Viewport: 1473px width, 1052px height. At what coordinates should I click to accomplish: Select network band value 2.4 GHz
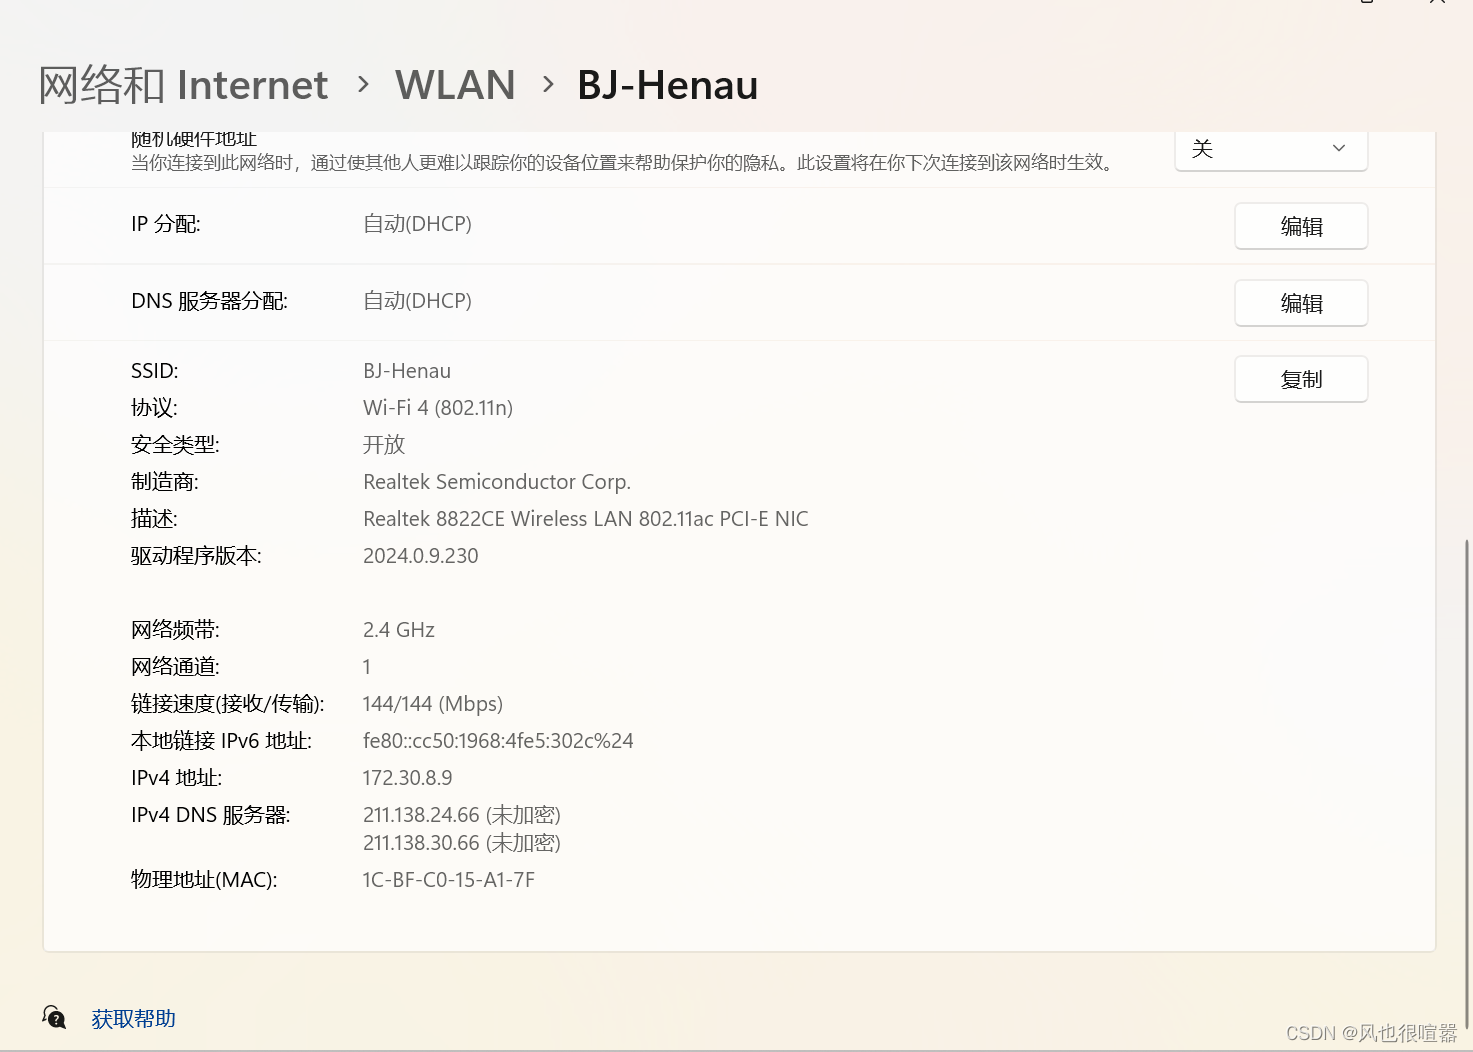pyautogui.click(x=399, y=630)
